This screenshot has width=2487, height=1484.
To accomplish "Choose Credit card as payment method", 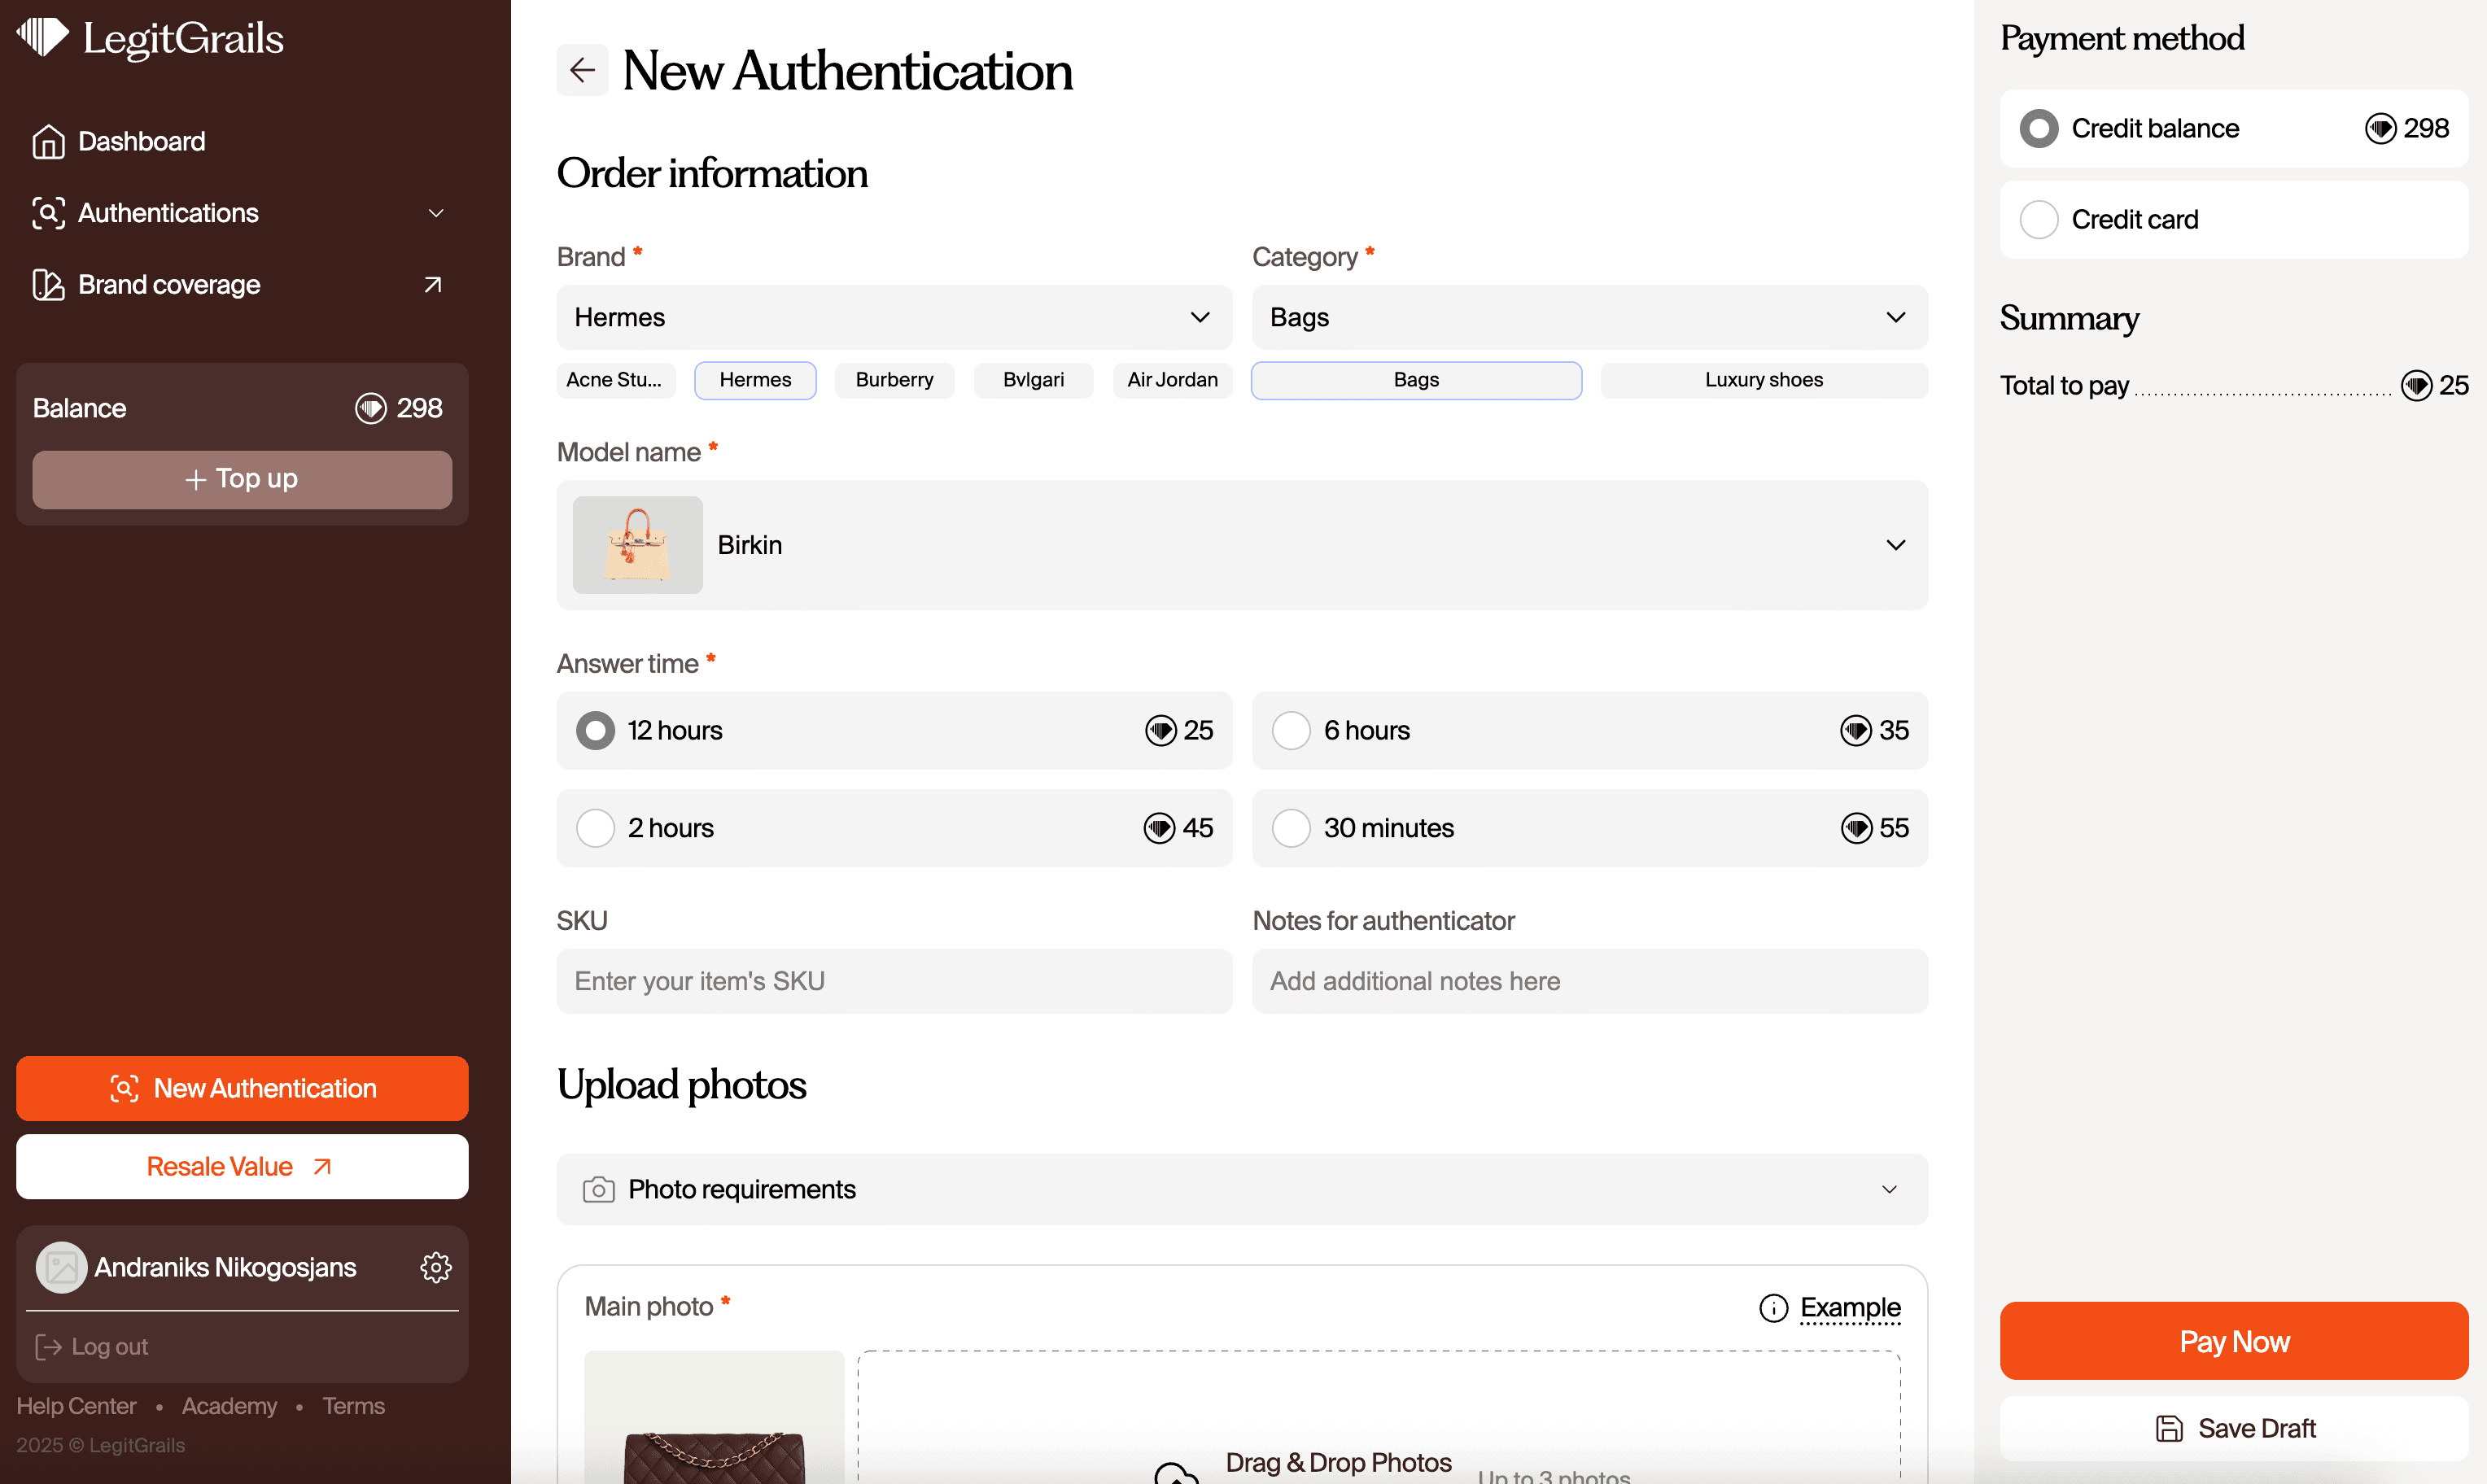I will (2040, 219).
